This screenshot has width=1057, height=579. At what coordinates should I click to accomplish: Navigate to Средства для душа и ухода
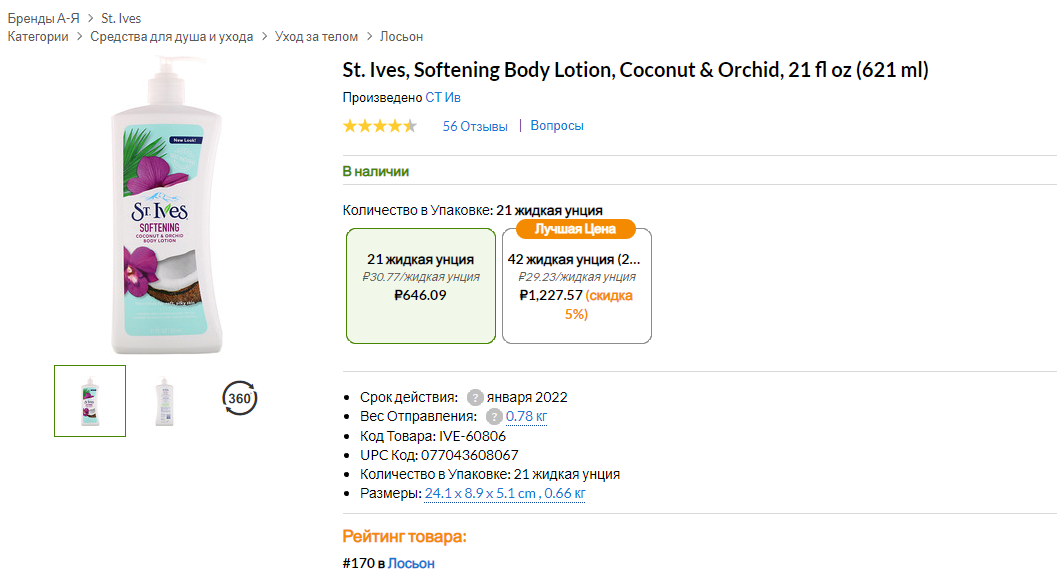coord(171,36)
